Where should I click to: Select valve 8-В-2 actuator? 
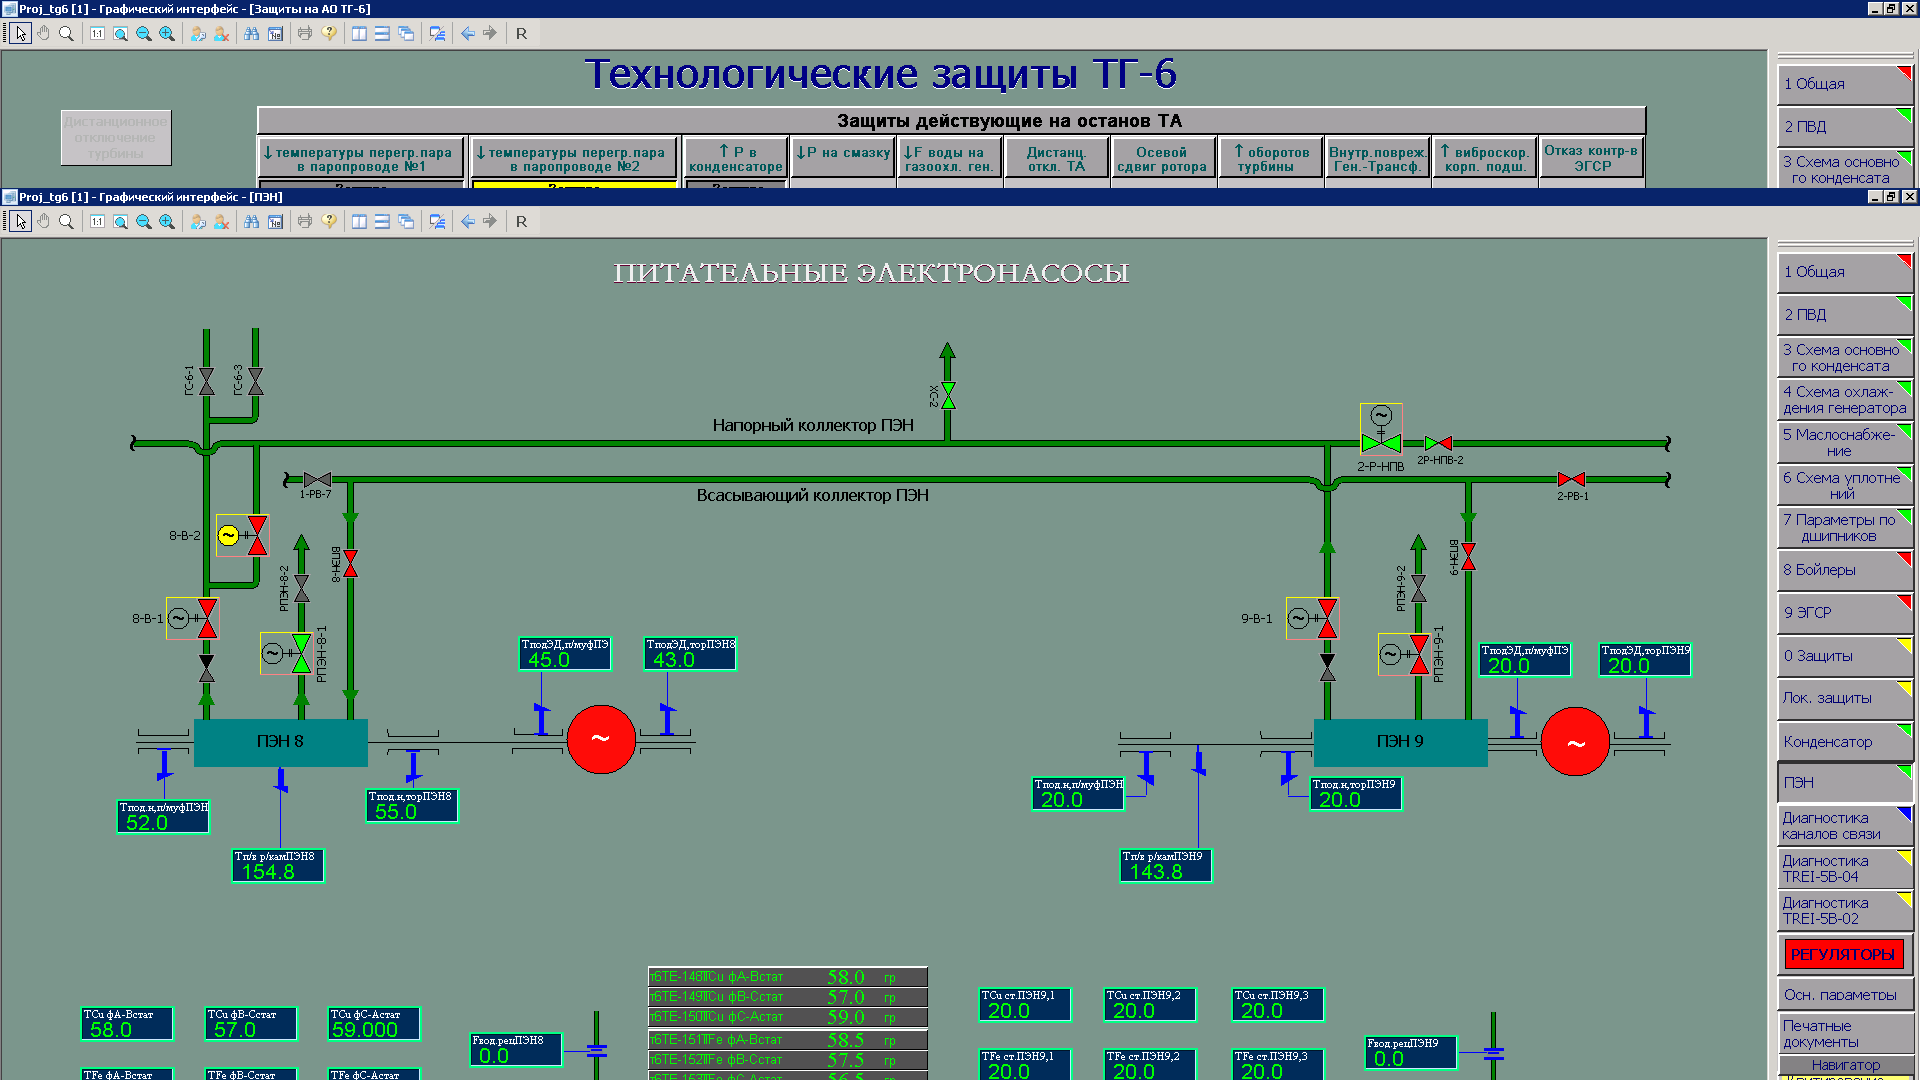coord(243,535)
